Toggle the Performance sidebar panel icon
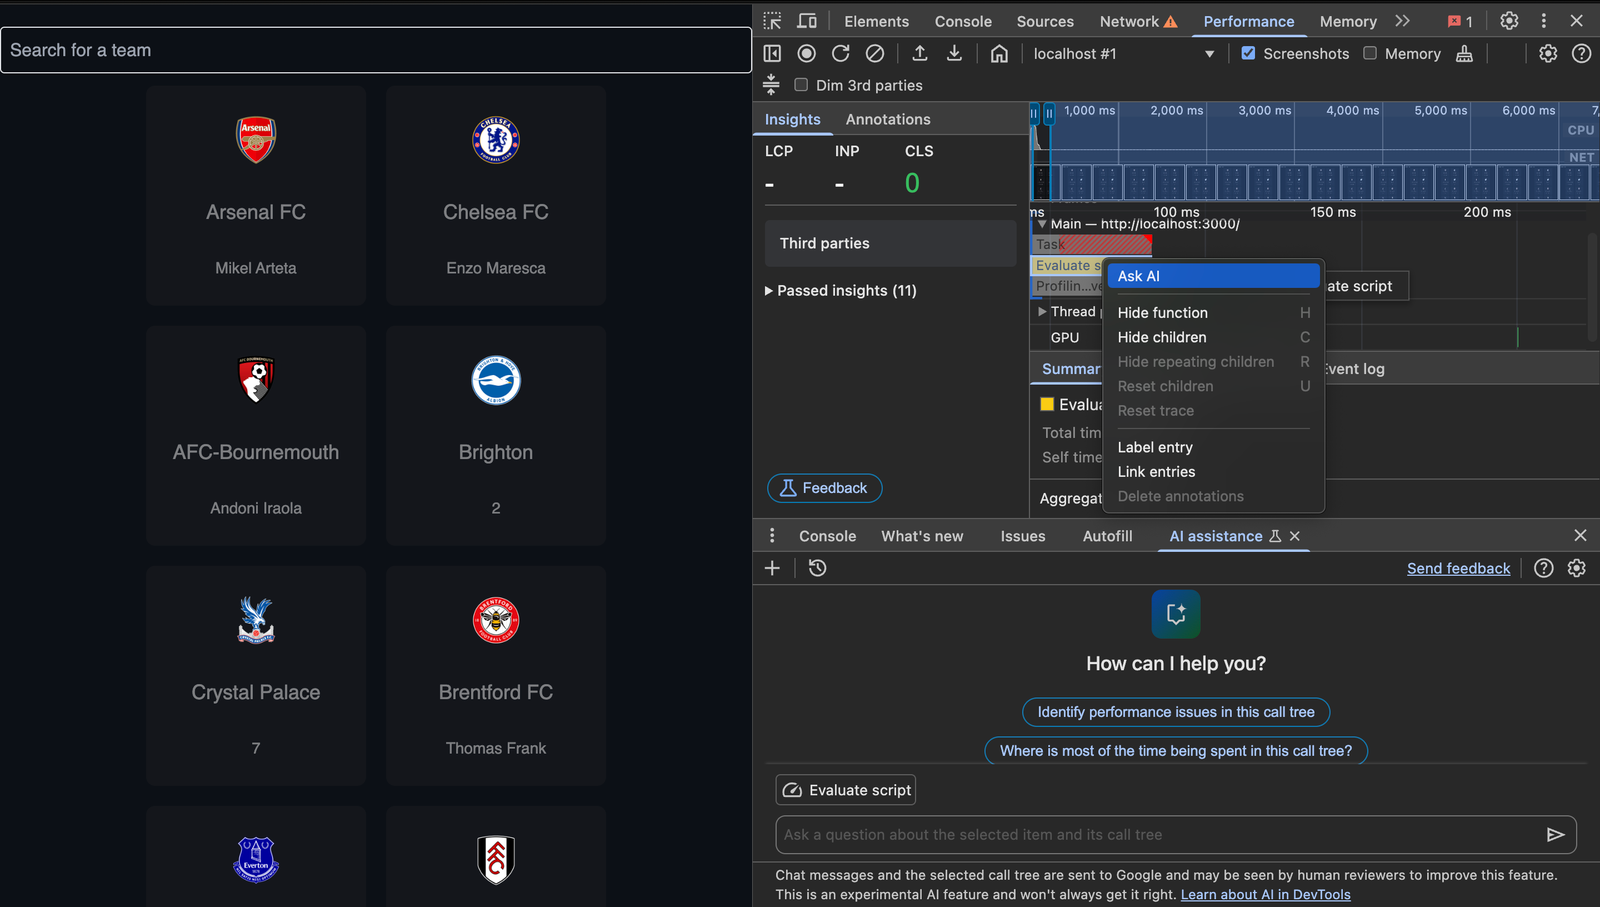This screenshot has height=907, width=1600. (772, 53)
